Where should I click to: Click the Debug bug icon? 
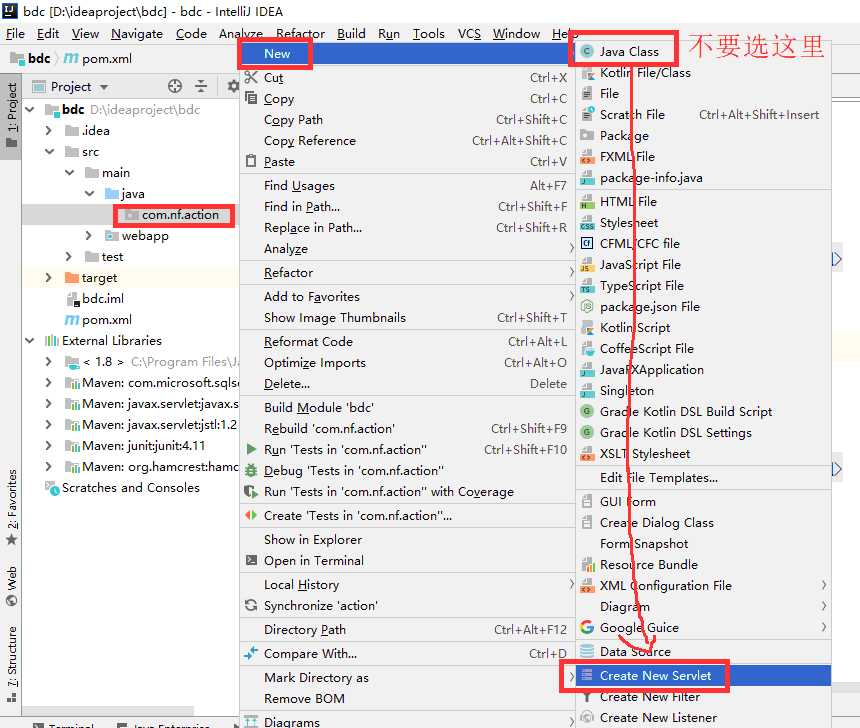point(251,470)
